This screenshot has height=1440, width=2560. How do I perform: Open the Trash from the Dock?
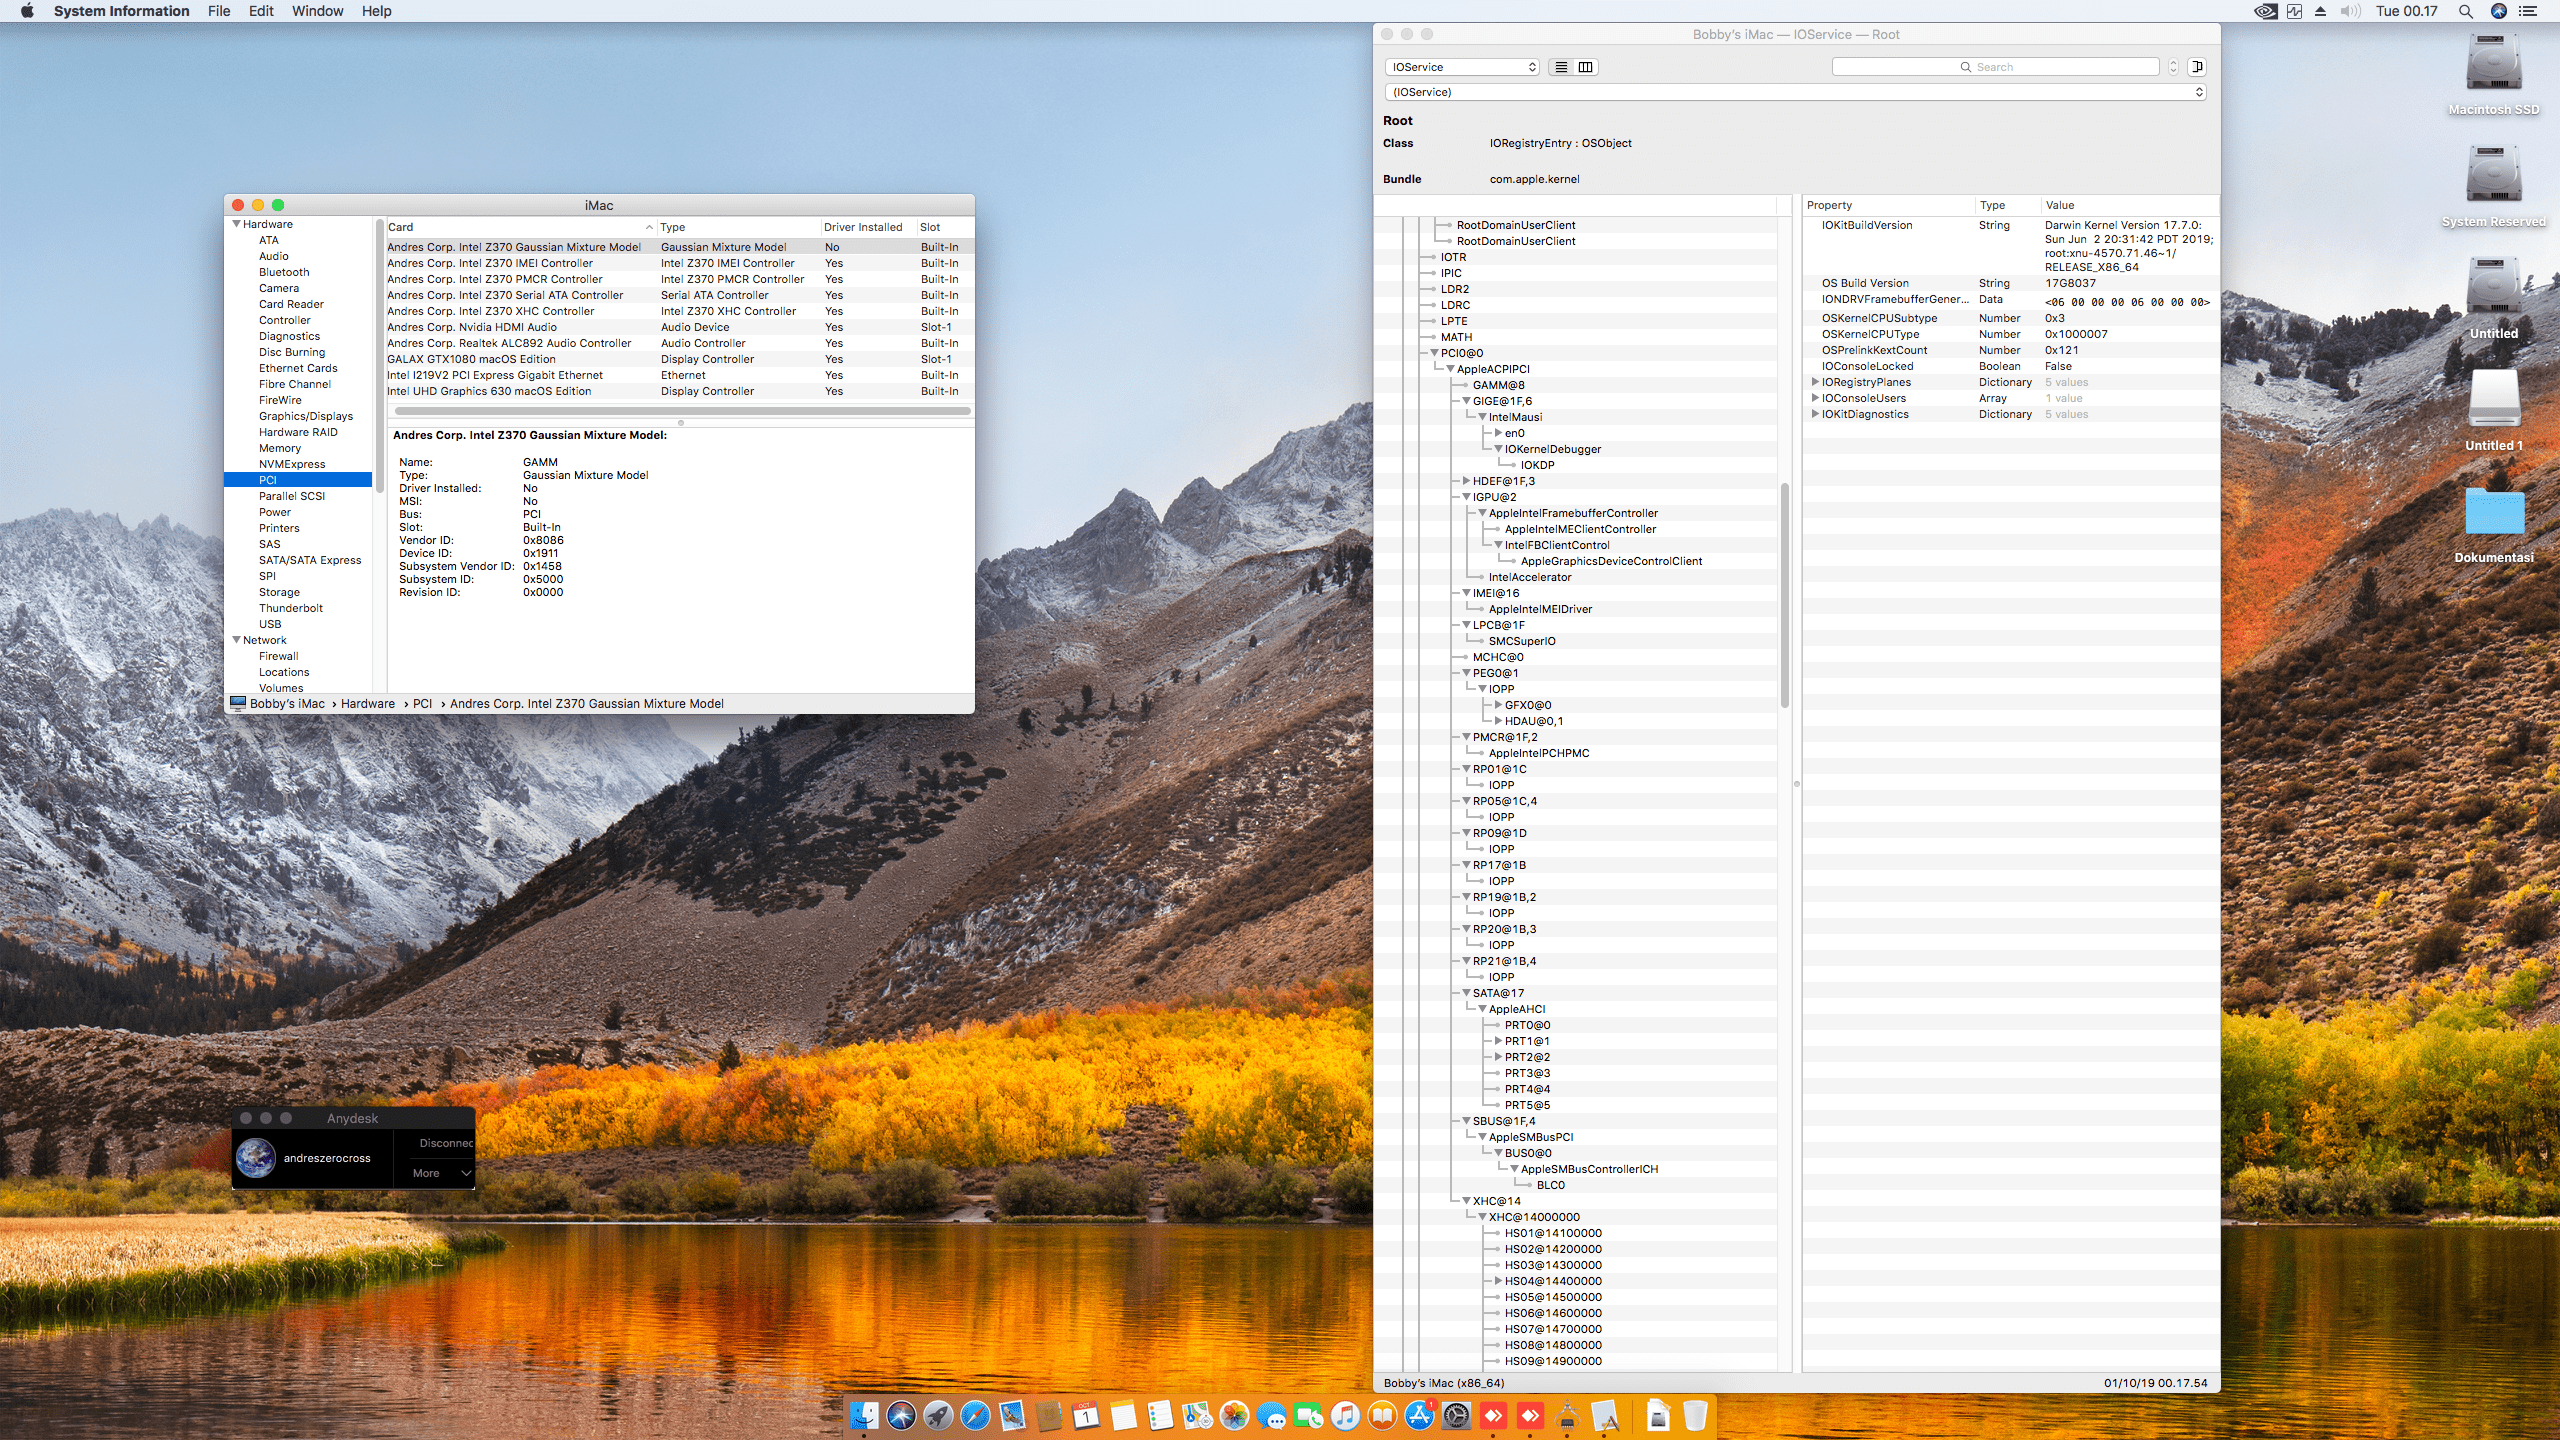(1694, 1415)
